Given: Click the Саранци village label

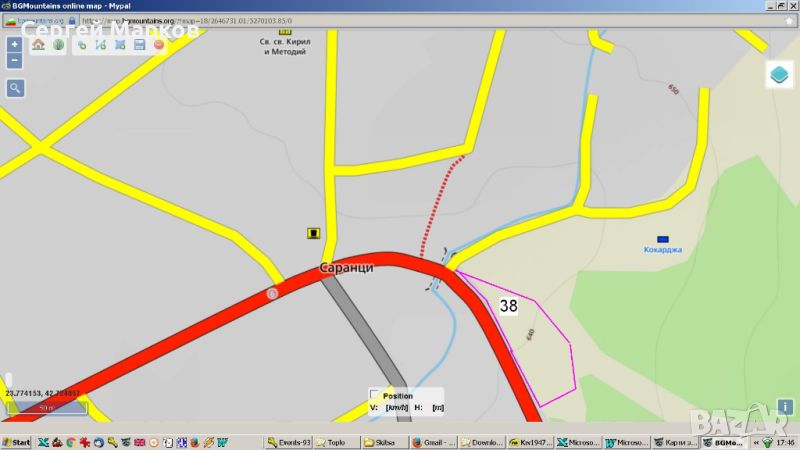Looking at the screenshot, I should point(346,269).
